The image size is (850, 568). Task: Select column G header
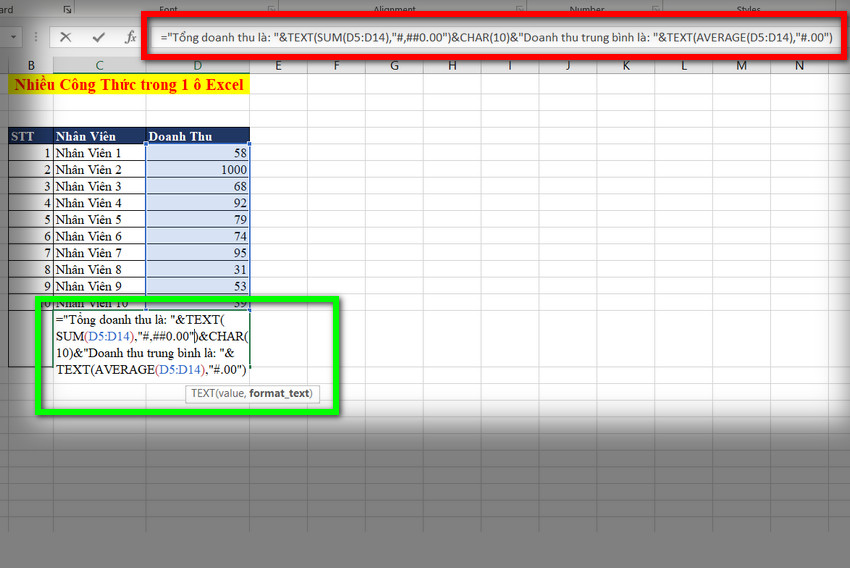tap(394, 66)
